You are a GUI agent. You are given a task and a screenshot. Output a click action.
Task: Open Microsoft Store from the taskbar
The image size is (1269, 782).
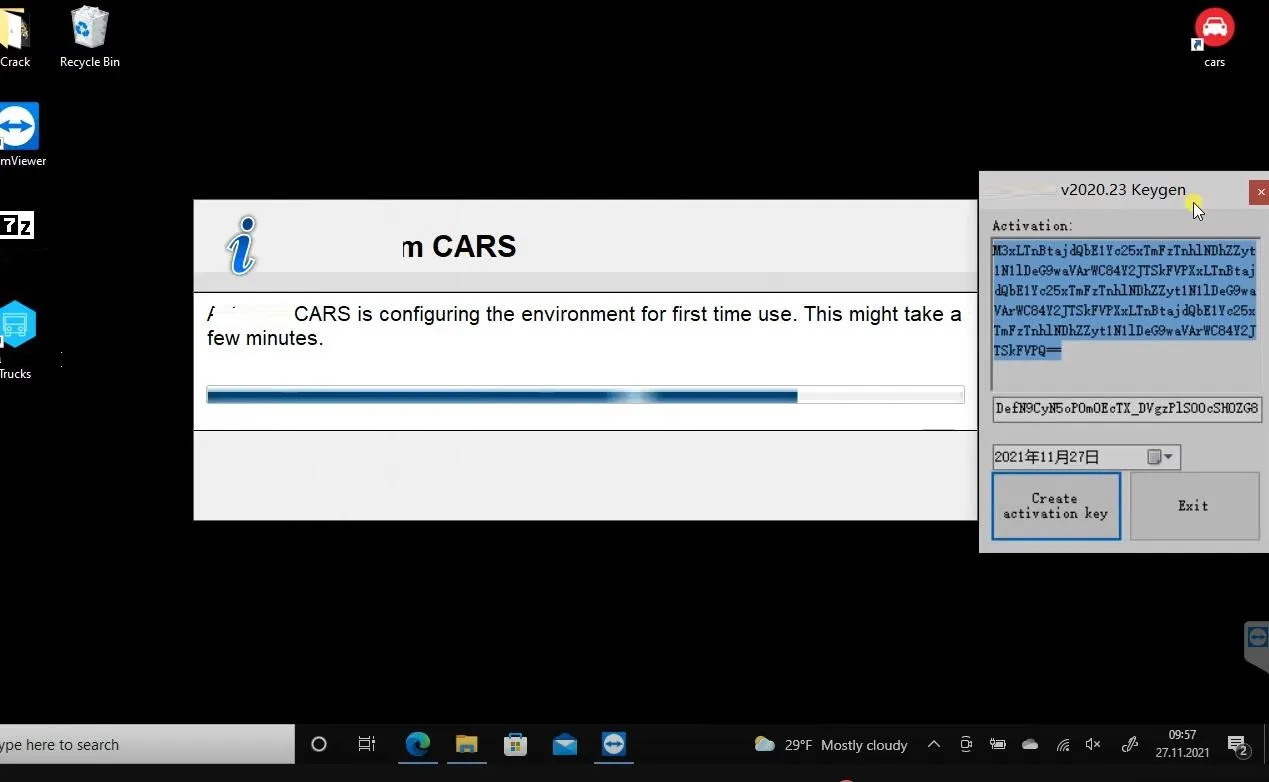pos(515,744)
